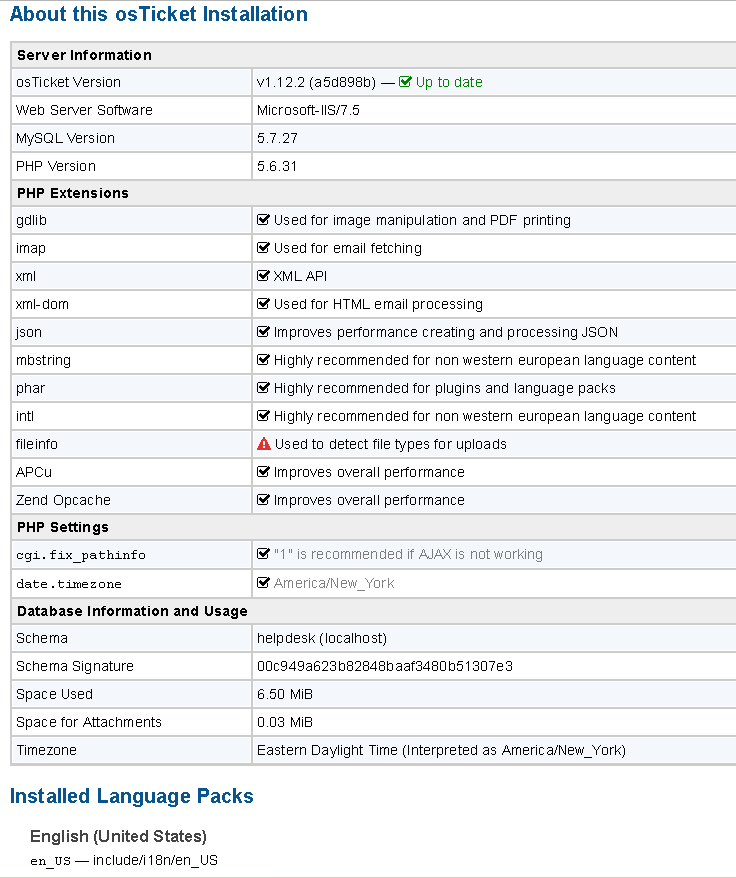Click the 'Schema Signature' label
This screenshot has height=878, width=736.
tap(75, 666)
